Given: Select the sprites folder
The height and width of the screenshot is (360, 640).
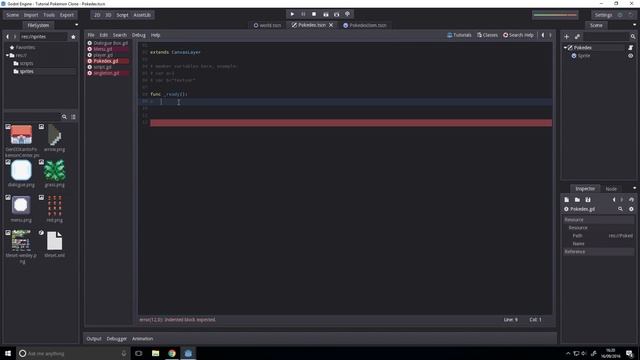Looking at the screenshot, I should click(27, 71).
